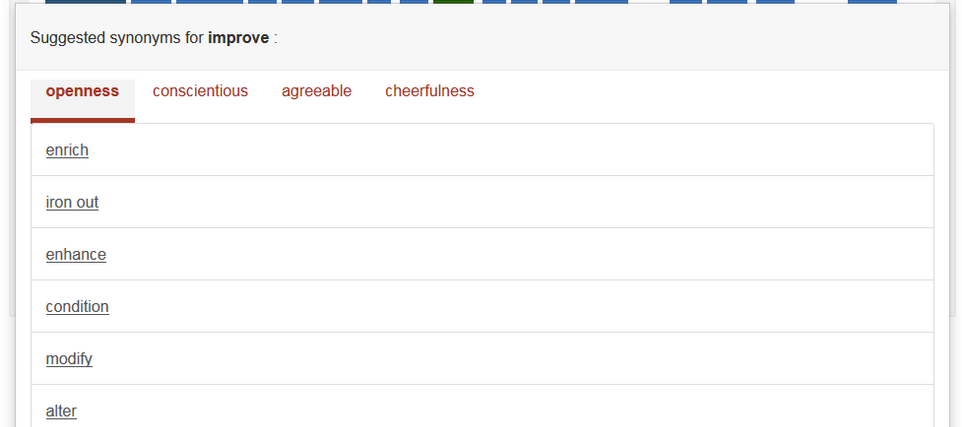The height and width of the screenshot is (427, 962).
Task: Click blank space in the modify row
Action: coord(500,358)
